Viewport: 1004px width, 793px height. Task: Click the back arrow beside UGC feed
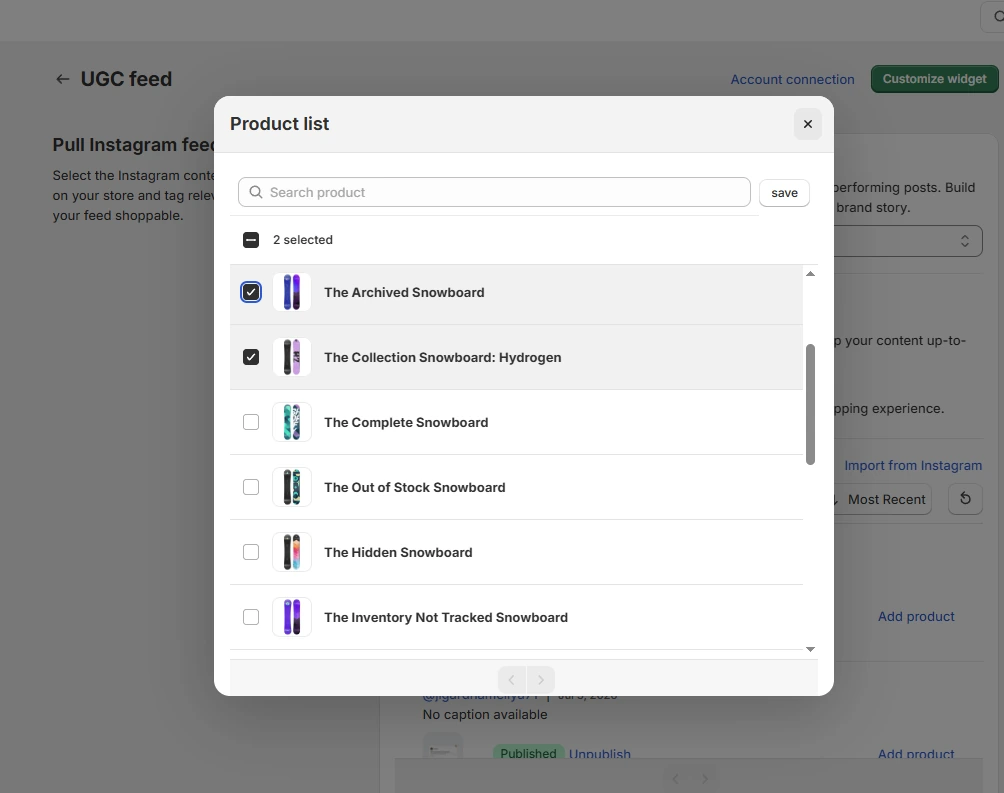pyautogui.click(x=62, y=79)
